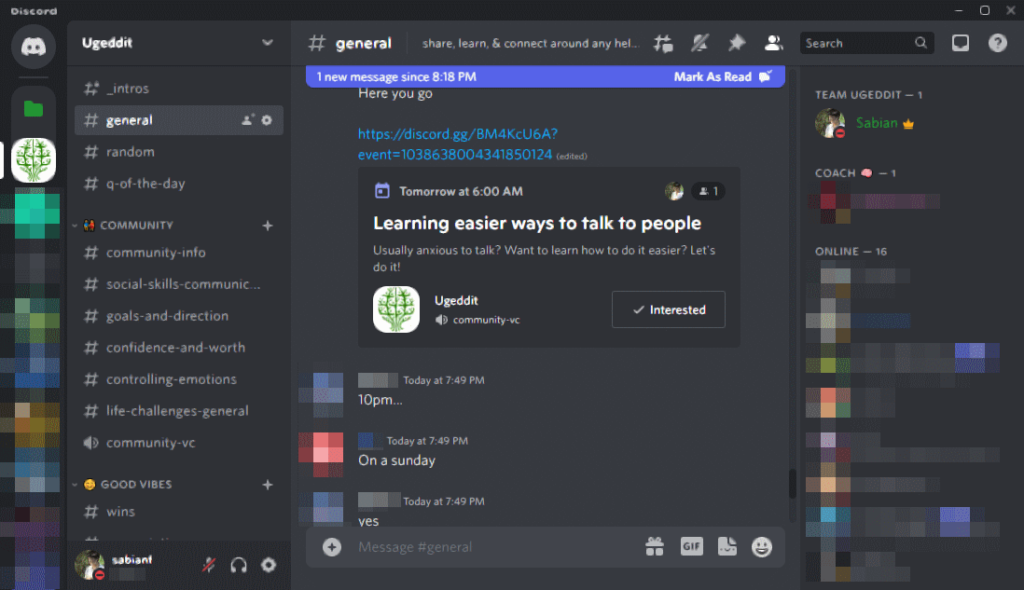Open community-vc link in event card
The image size is (1024, 590).
point(478,320)
